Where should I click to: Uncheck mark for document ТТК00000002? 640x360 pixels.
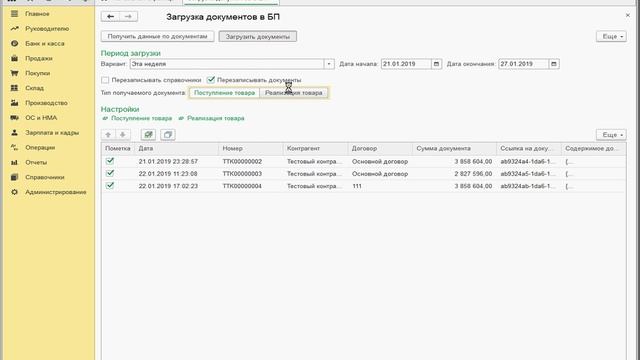tap(110, 161)
